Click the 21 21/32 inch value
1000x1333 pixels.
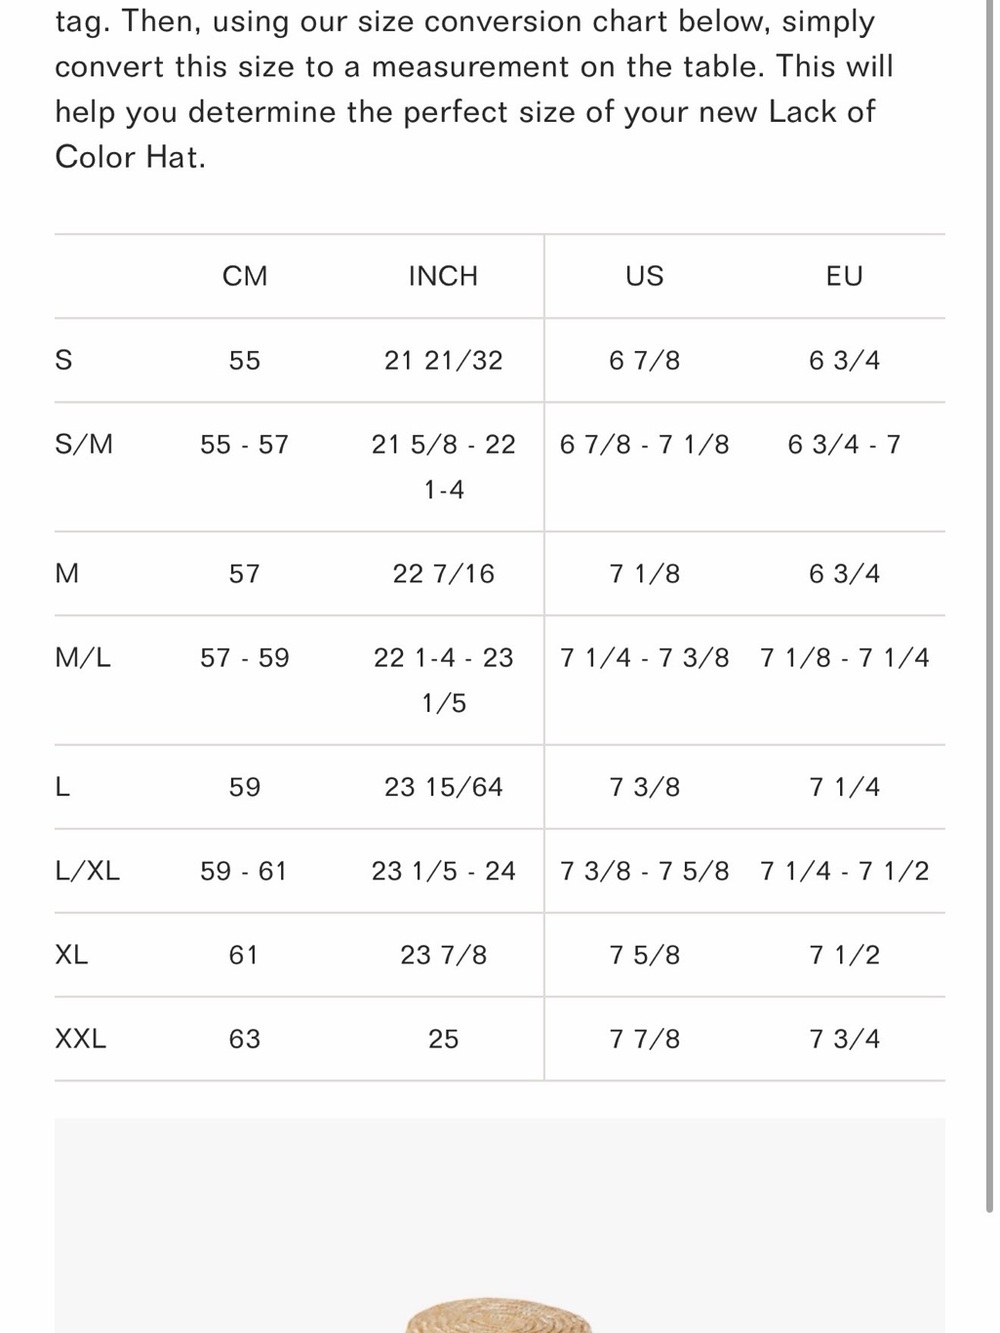click(444, 360)
